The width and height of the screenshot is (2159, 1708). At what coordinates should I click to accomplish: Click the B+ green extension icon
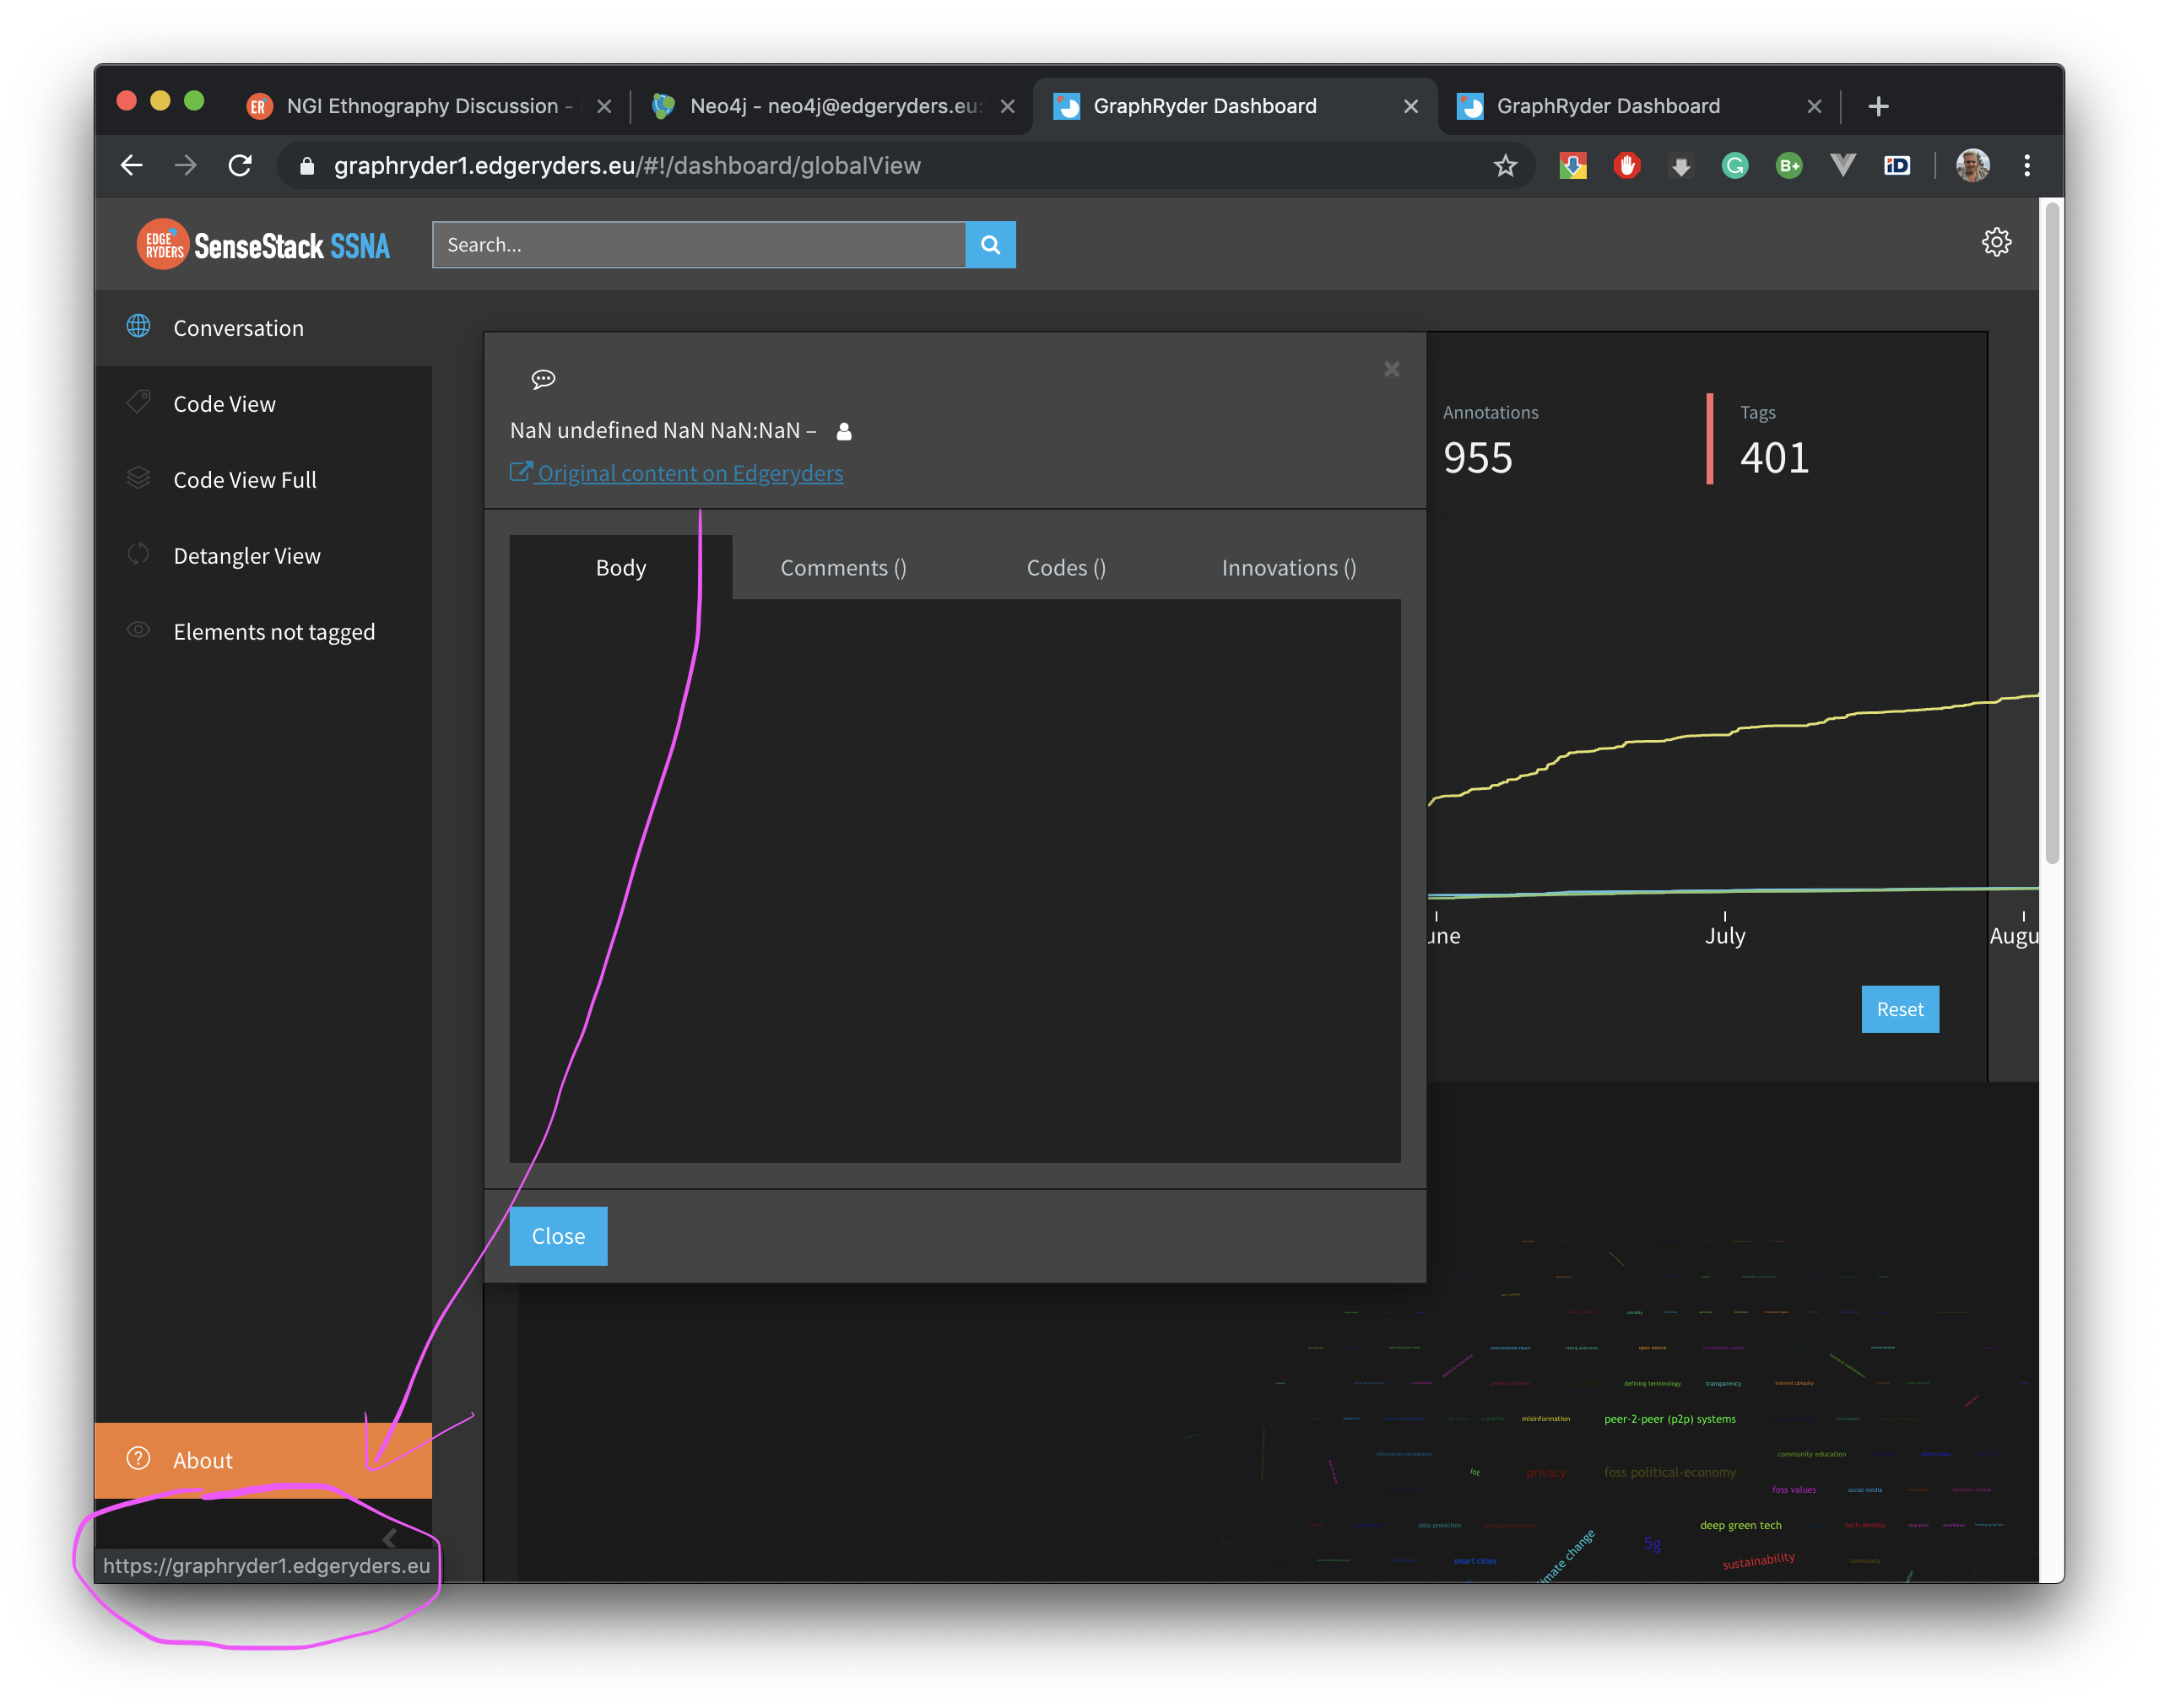click(x=1789, y=166)
